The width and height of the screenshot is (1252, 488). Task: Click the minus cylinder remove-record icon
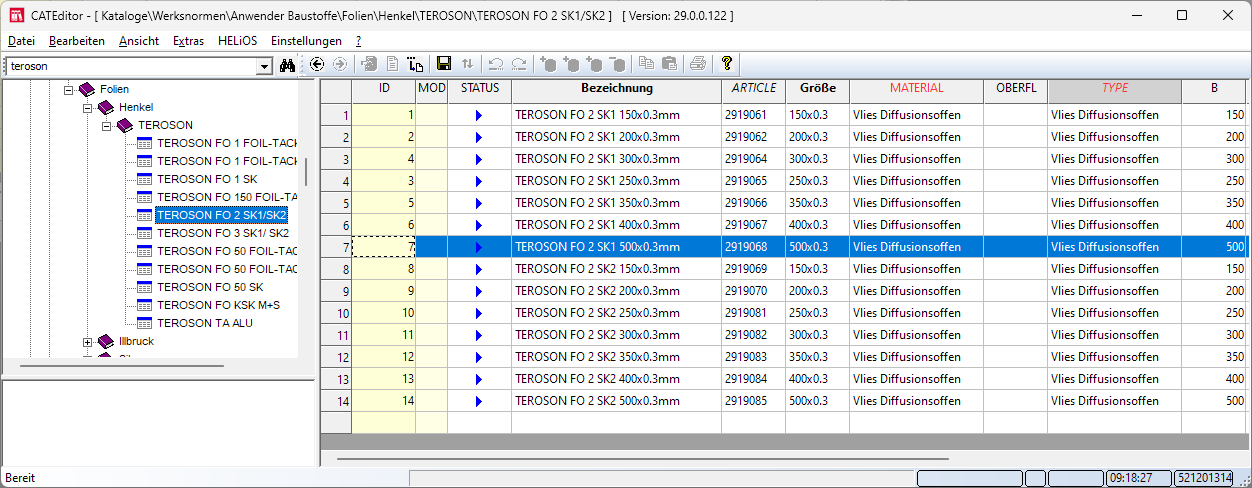[618, 64]
